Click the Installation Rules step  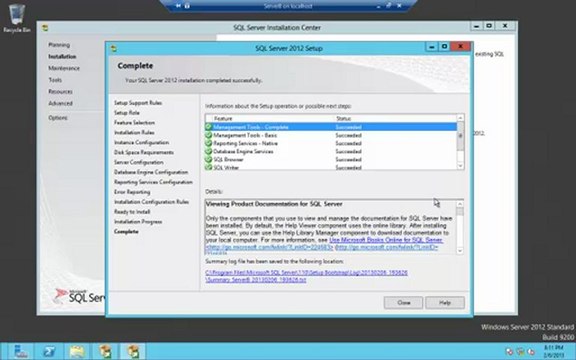(134, 133)
